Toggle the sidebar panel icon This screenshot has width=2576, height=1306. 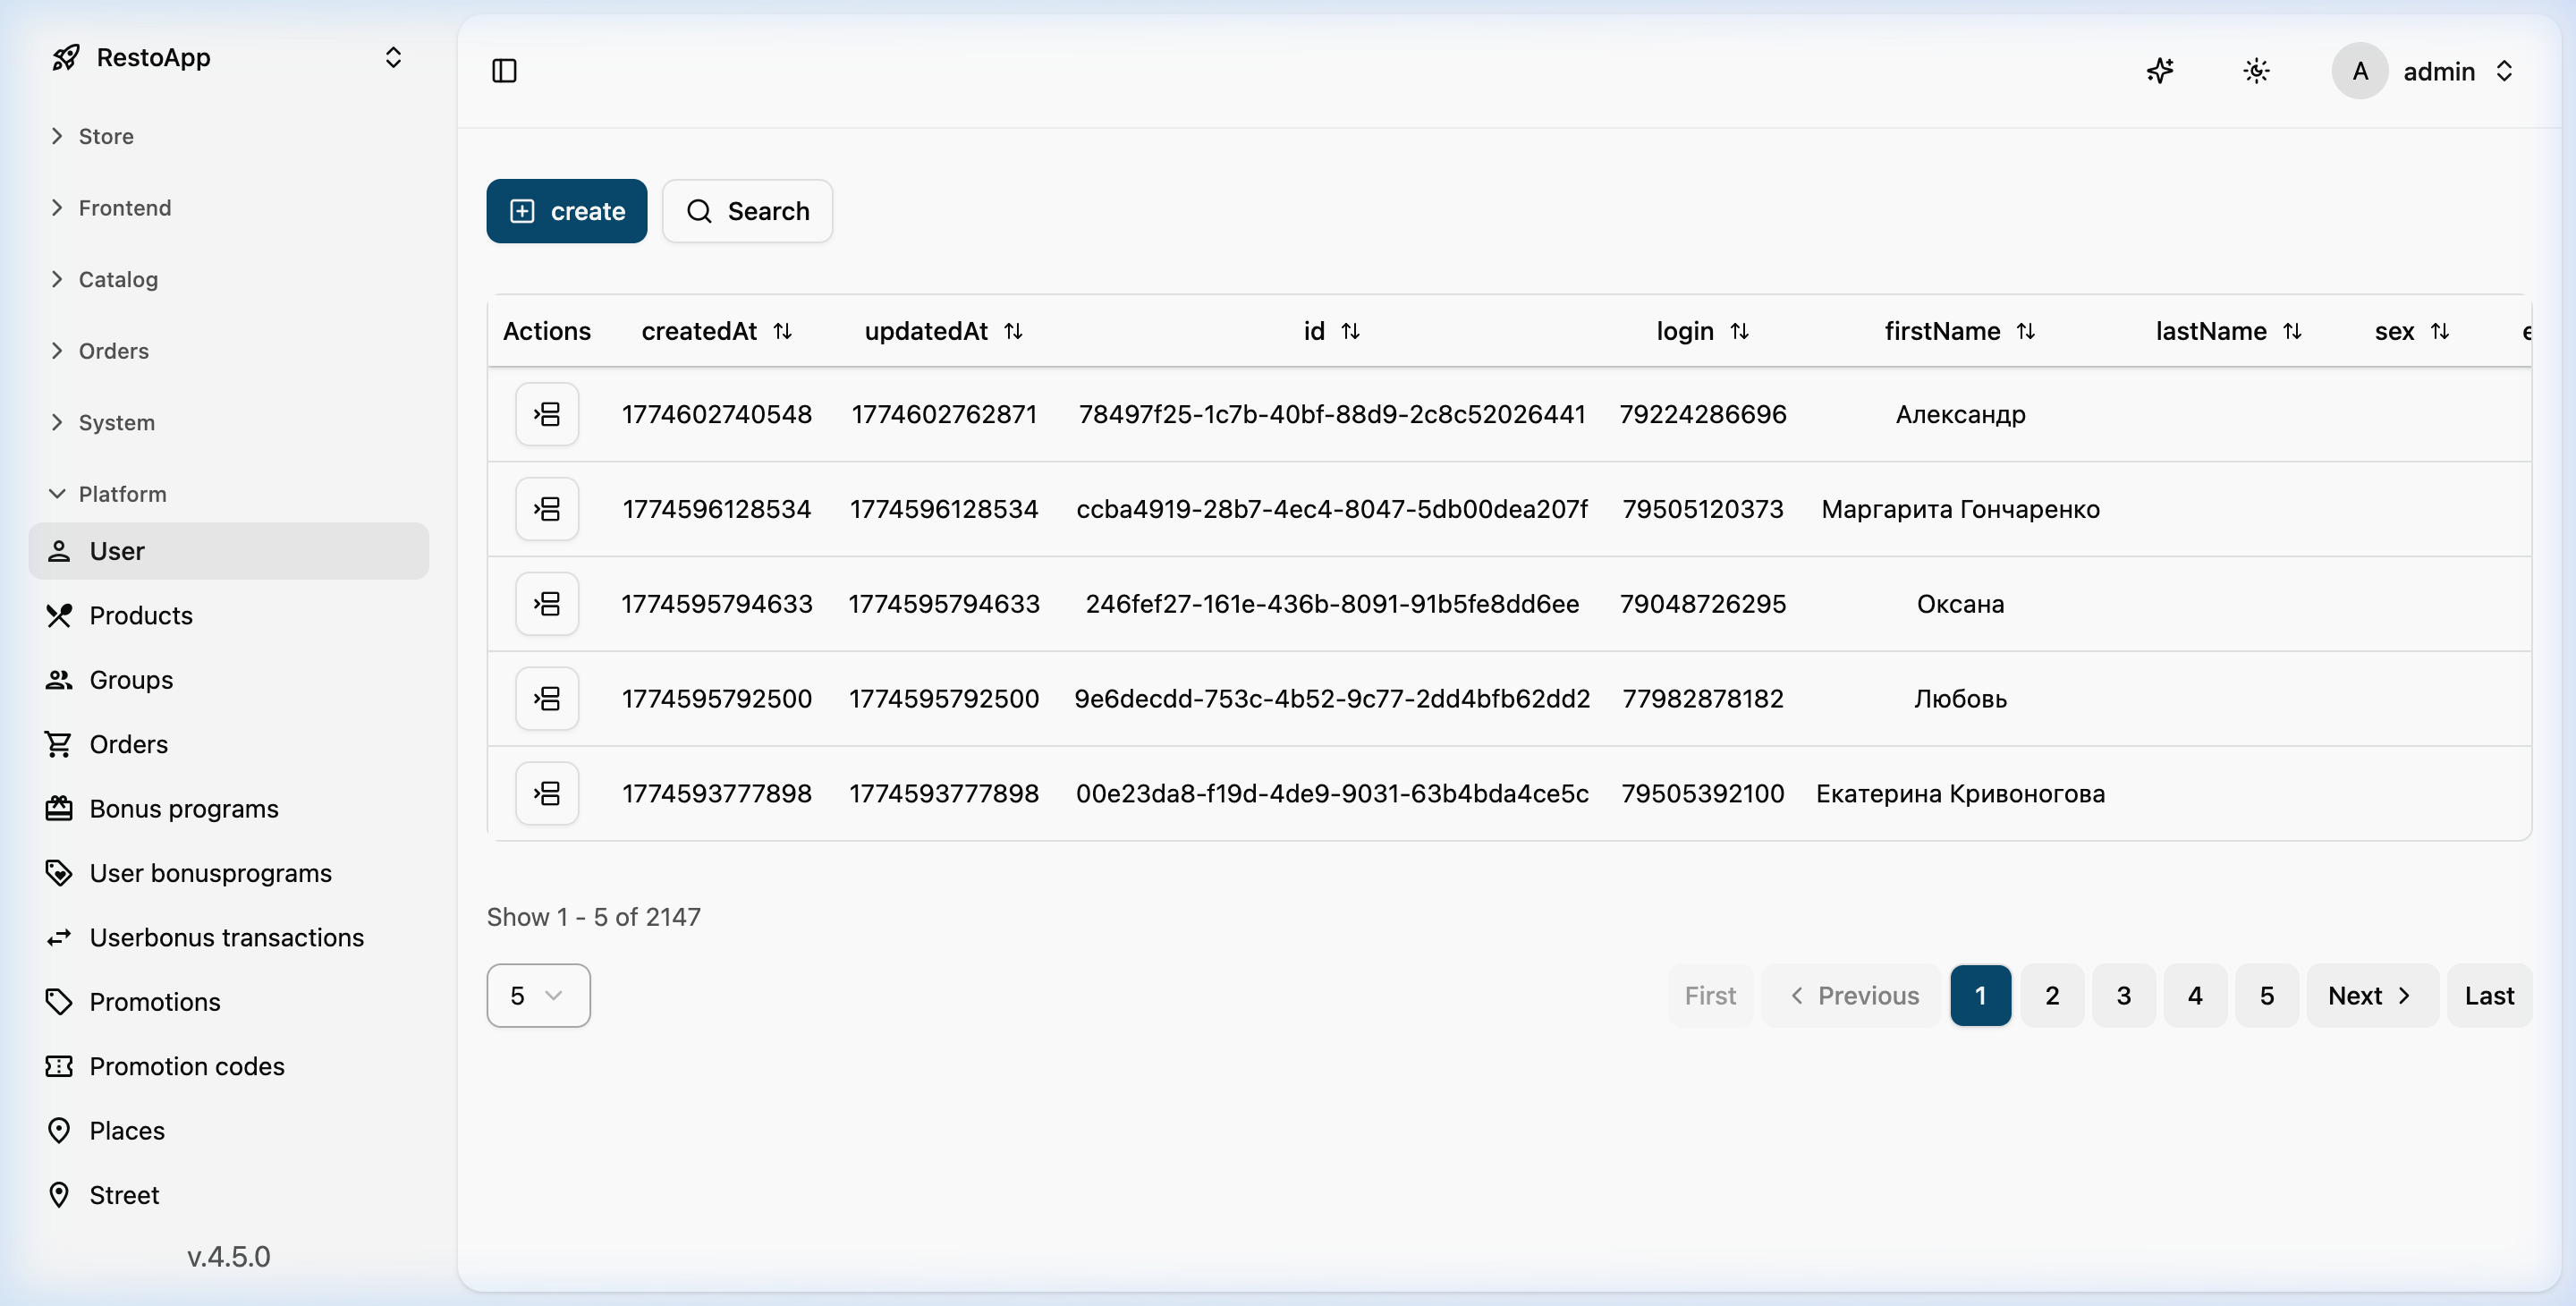(504, 71)
